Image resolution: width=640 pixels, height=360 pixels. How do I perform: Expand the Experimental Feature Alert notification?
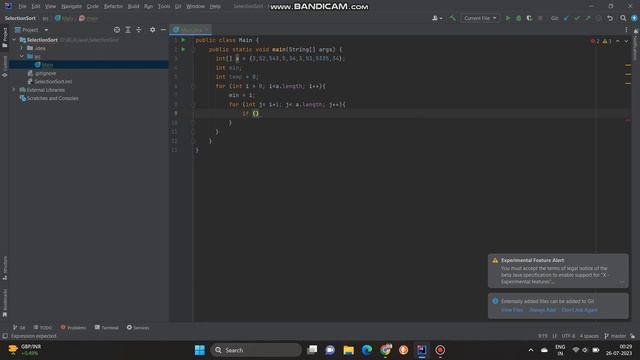coord(622,282)
